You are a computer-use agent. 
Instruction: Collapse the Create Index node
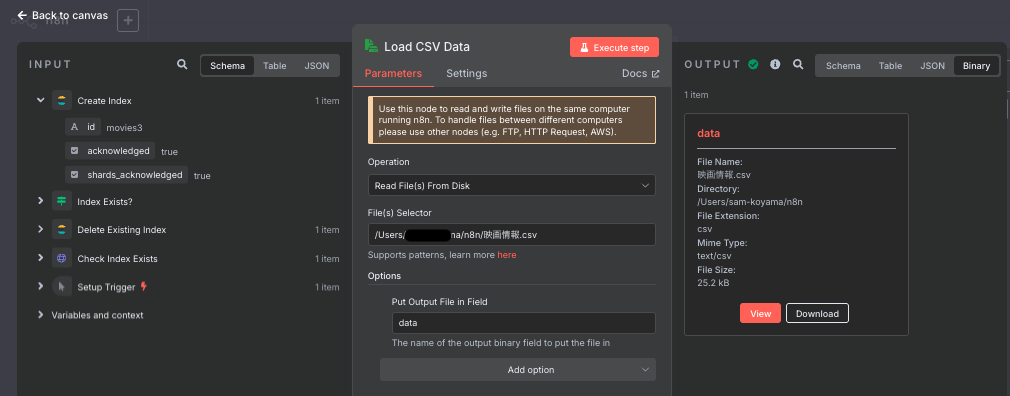(x=41, y=100)
